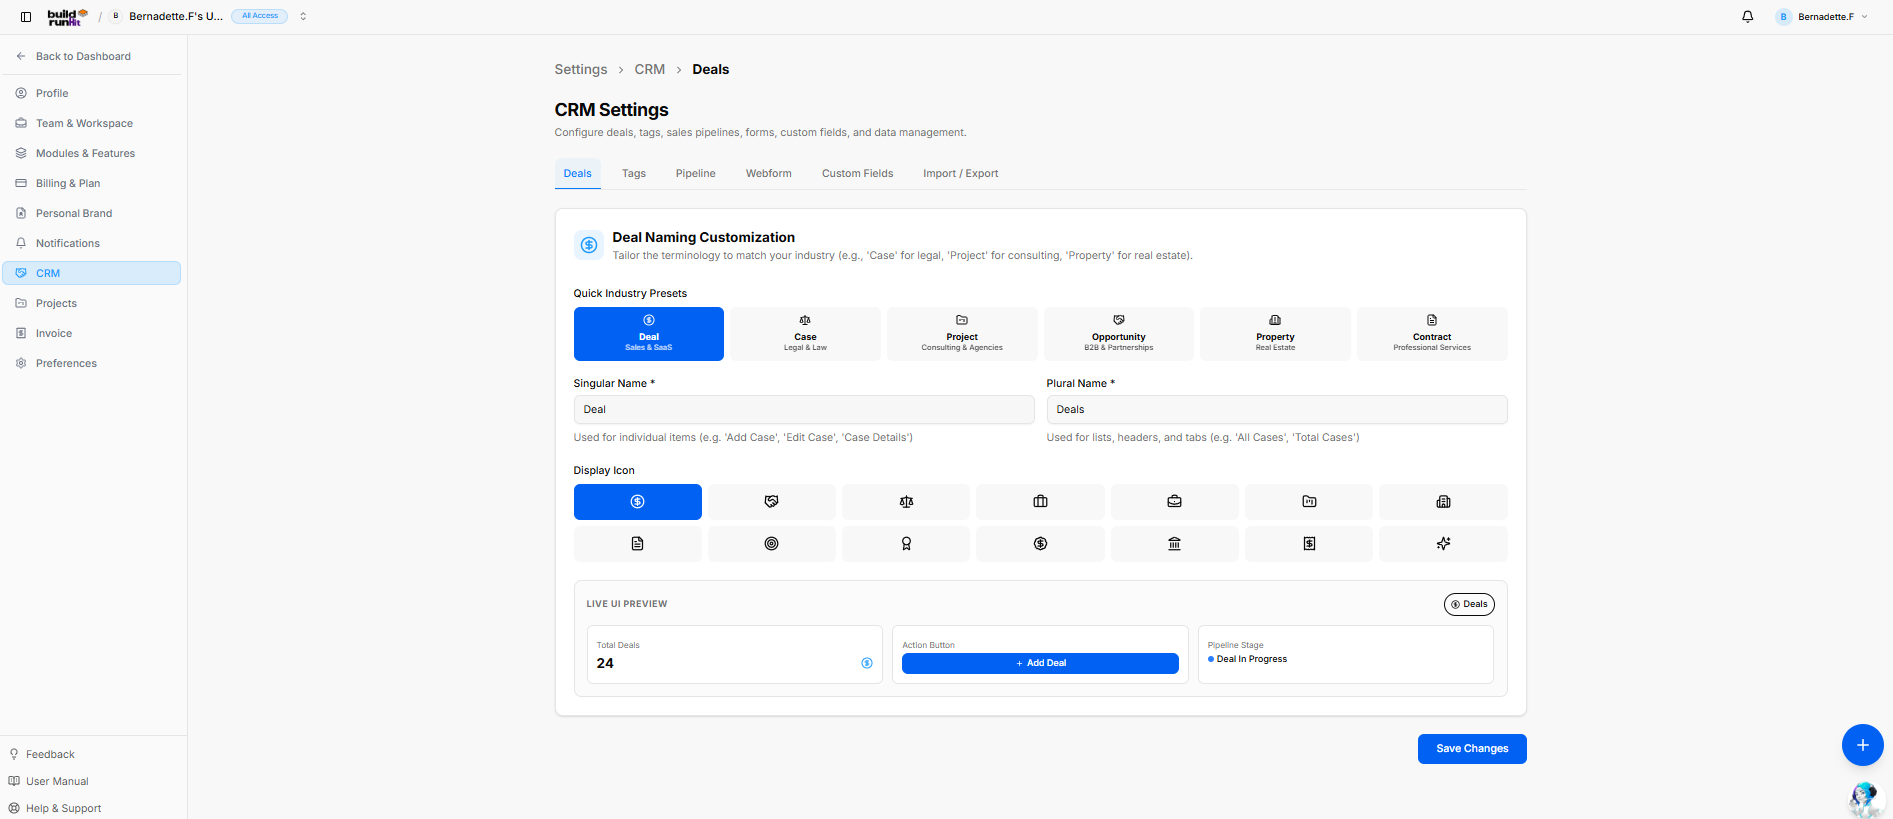This screenshot has height=819, width=1893.
Task: Open the Webform tab
Action: (768, 174)
